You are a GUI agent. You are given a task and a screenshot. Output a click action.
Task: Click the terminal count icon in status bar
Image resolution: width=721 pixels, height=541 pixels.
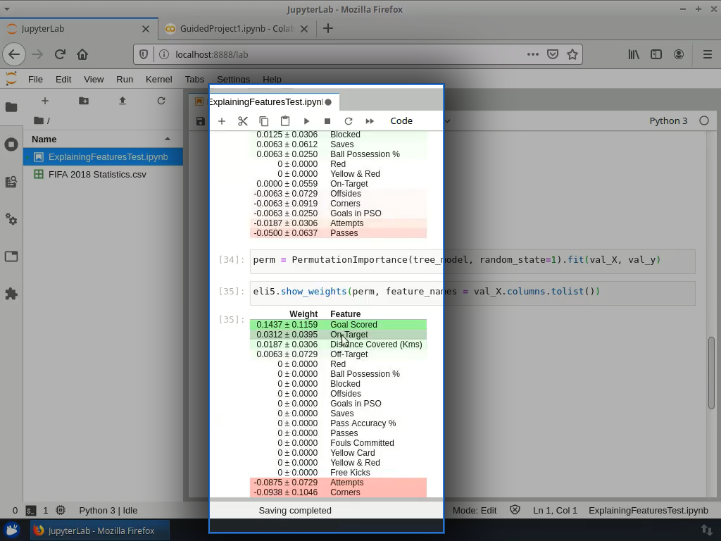click(x=31, y=510)
